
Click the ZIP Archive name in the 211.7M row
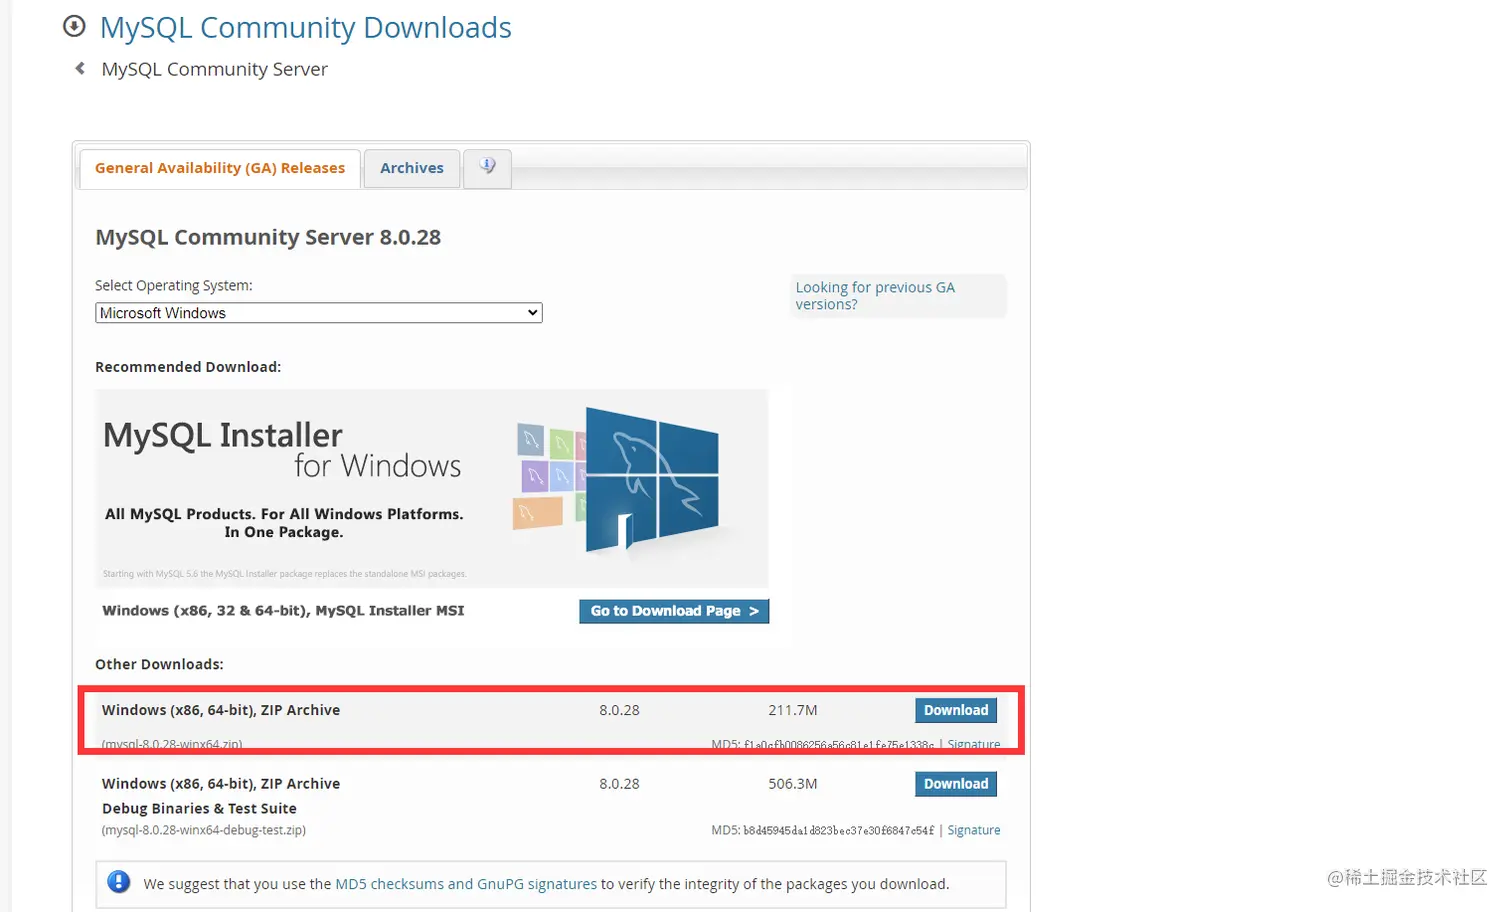pyautogui.click(x=221, y=710)
